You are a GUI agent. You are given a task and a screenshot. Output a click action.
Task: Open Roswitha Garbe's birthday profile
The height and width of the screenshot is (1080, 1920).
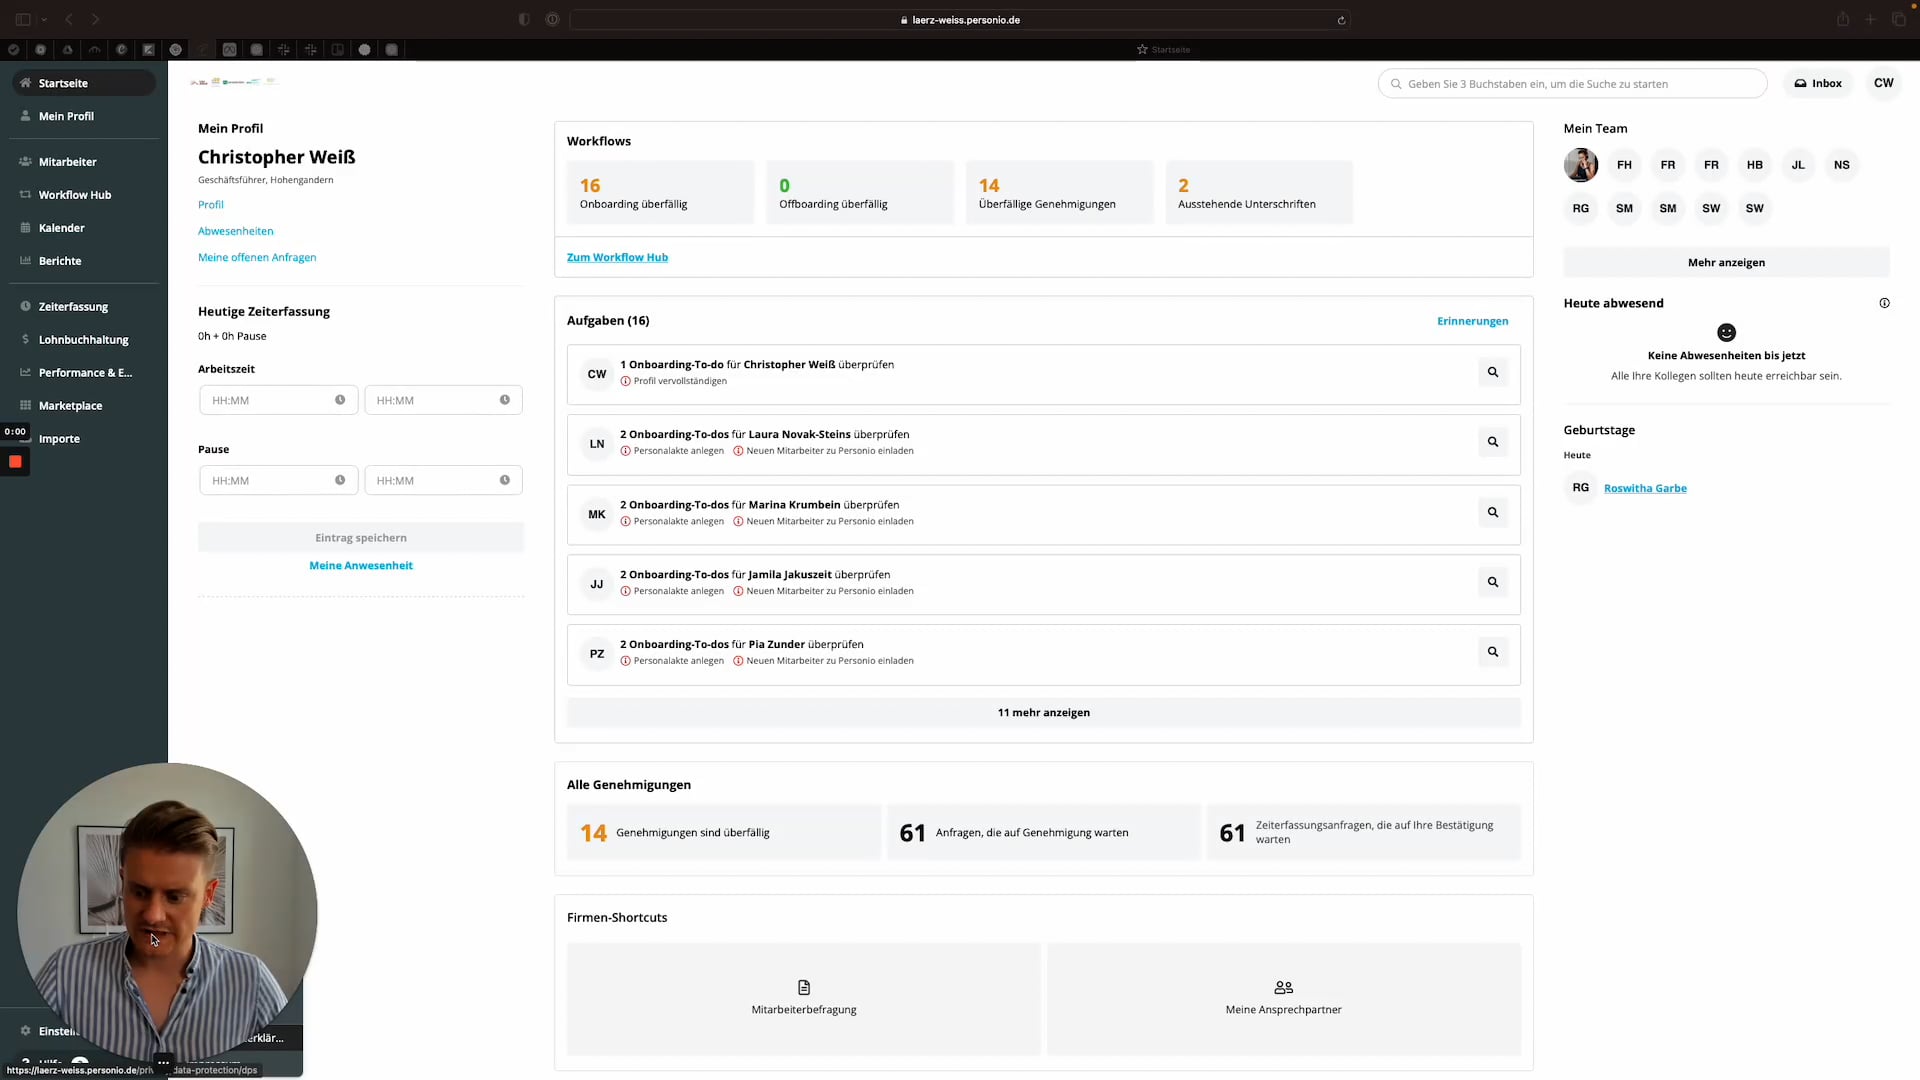coord(1645,488)
